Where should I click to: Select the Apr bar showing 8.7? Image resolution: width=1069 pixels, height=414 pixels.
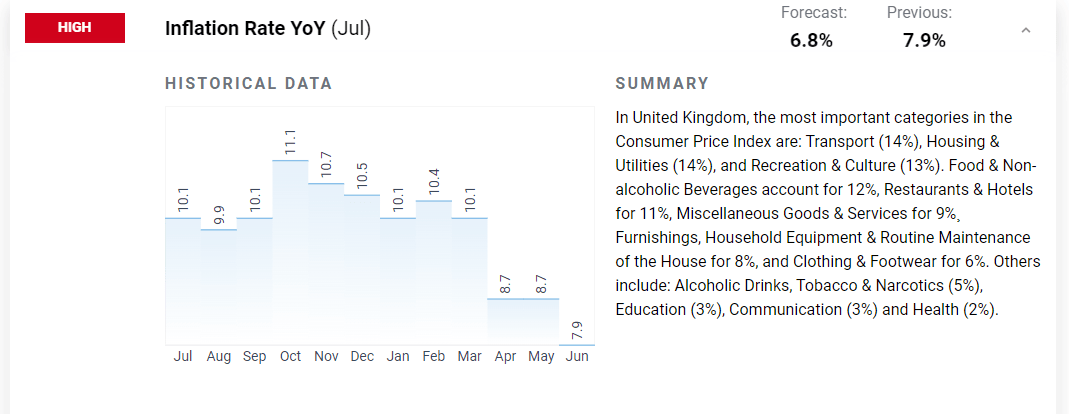click(505, 321)
